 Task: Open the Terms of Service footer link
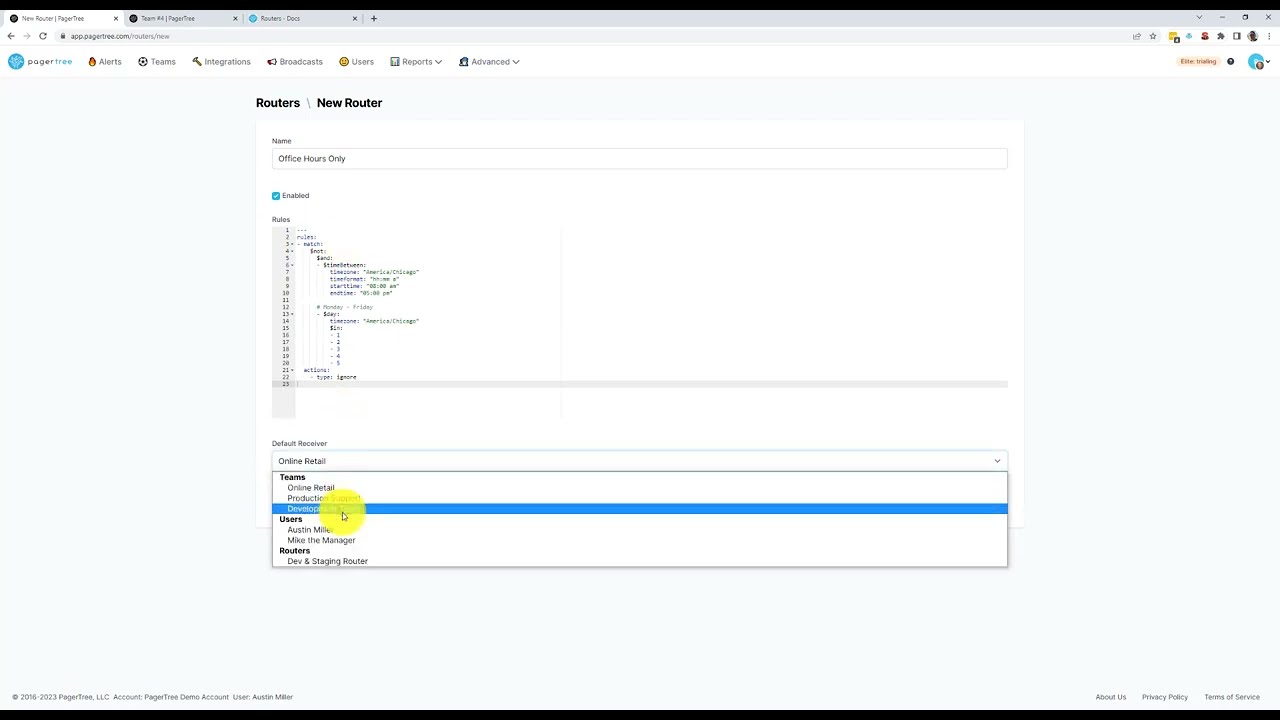tap(1232, 697)
